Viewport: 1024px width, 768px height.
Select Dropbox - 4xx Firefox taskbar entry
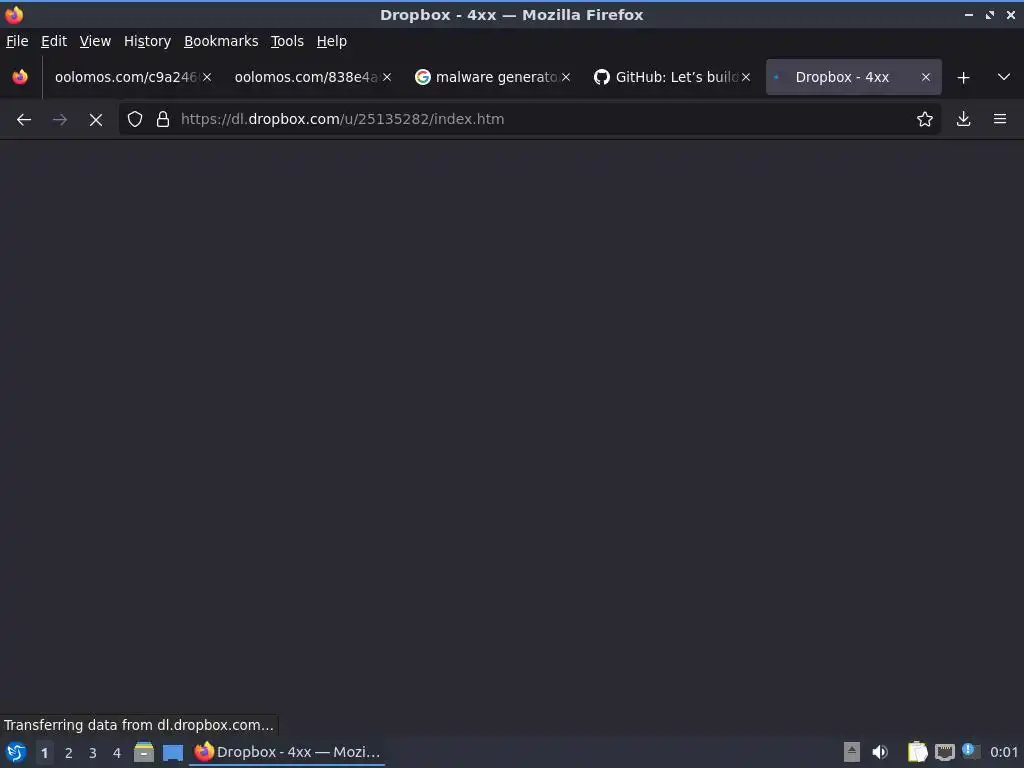(287, 752)
